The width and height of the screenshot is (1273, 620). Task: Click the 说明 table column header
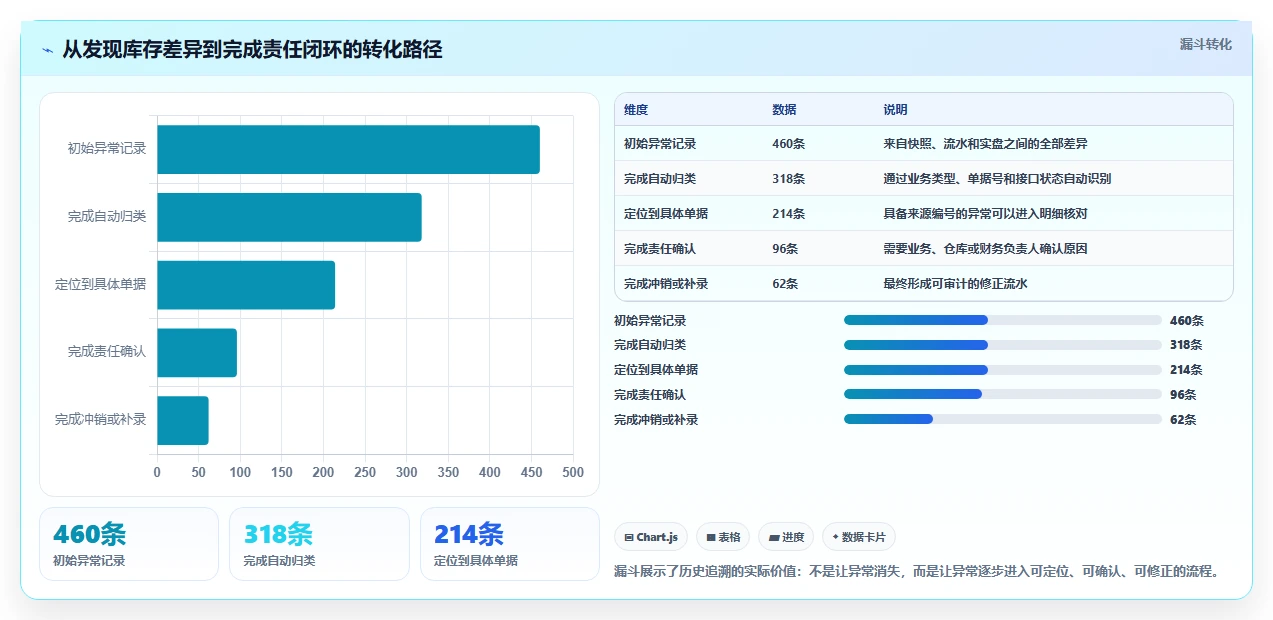pyautogui.click(x=895, y=110)
